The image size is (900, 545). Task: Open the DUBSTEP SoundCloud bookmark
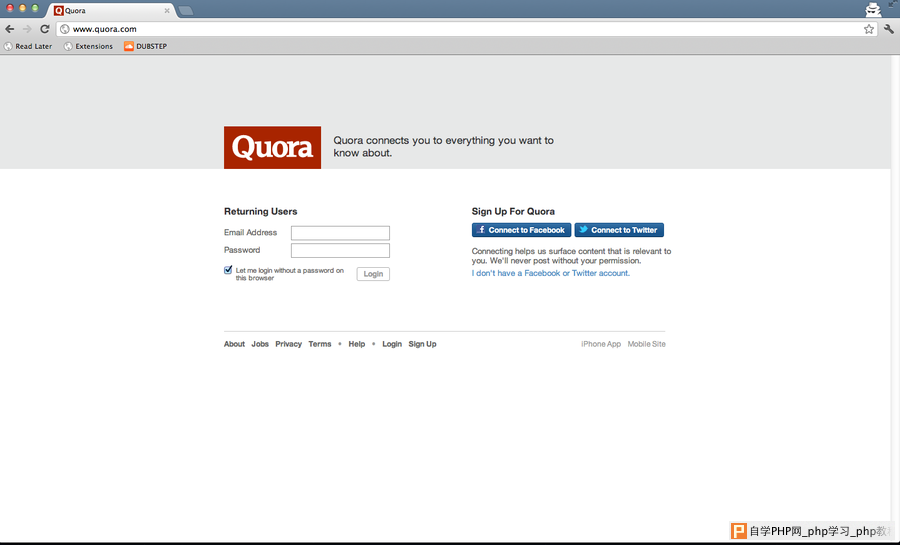tap(145, 46)
